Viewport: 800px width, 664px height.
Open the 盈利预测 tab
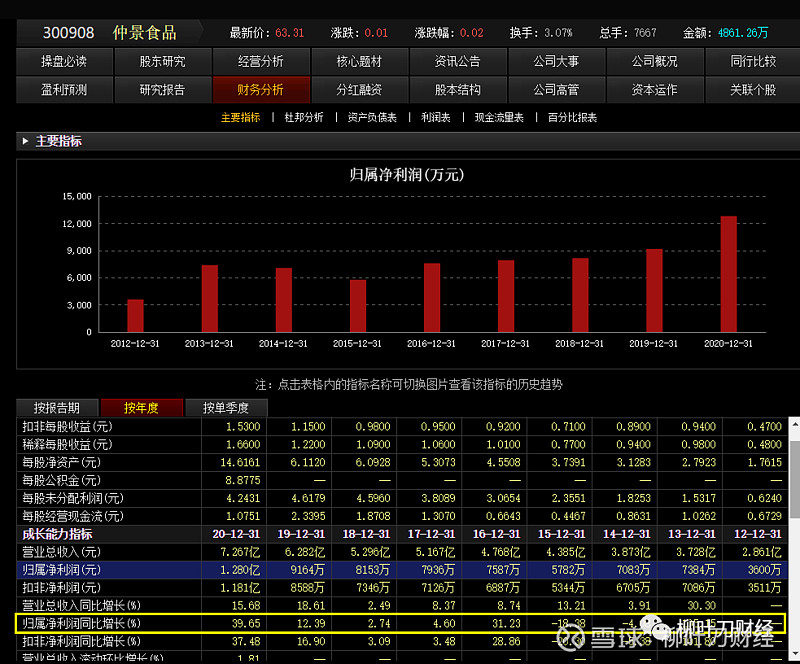[x=64, y=90]
